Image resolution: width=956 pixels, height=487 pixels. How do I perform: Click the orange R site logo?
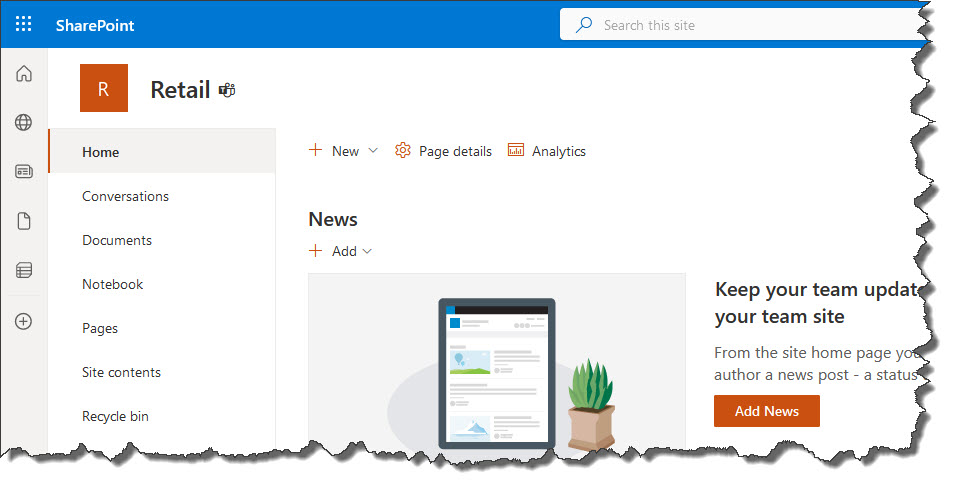point(104,88)
